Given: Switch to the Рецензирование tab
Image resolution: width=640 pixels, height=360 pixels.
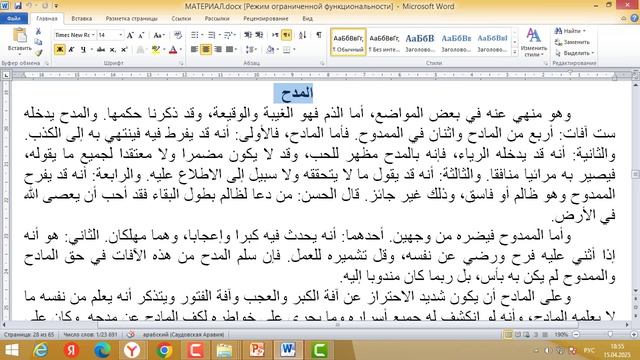Looking at the screenshot, I should (x=266, y=18).
